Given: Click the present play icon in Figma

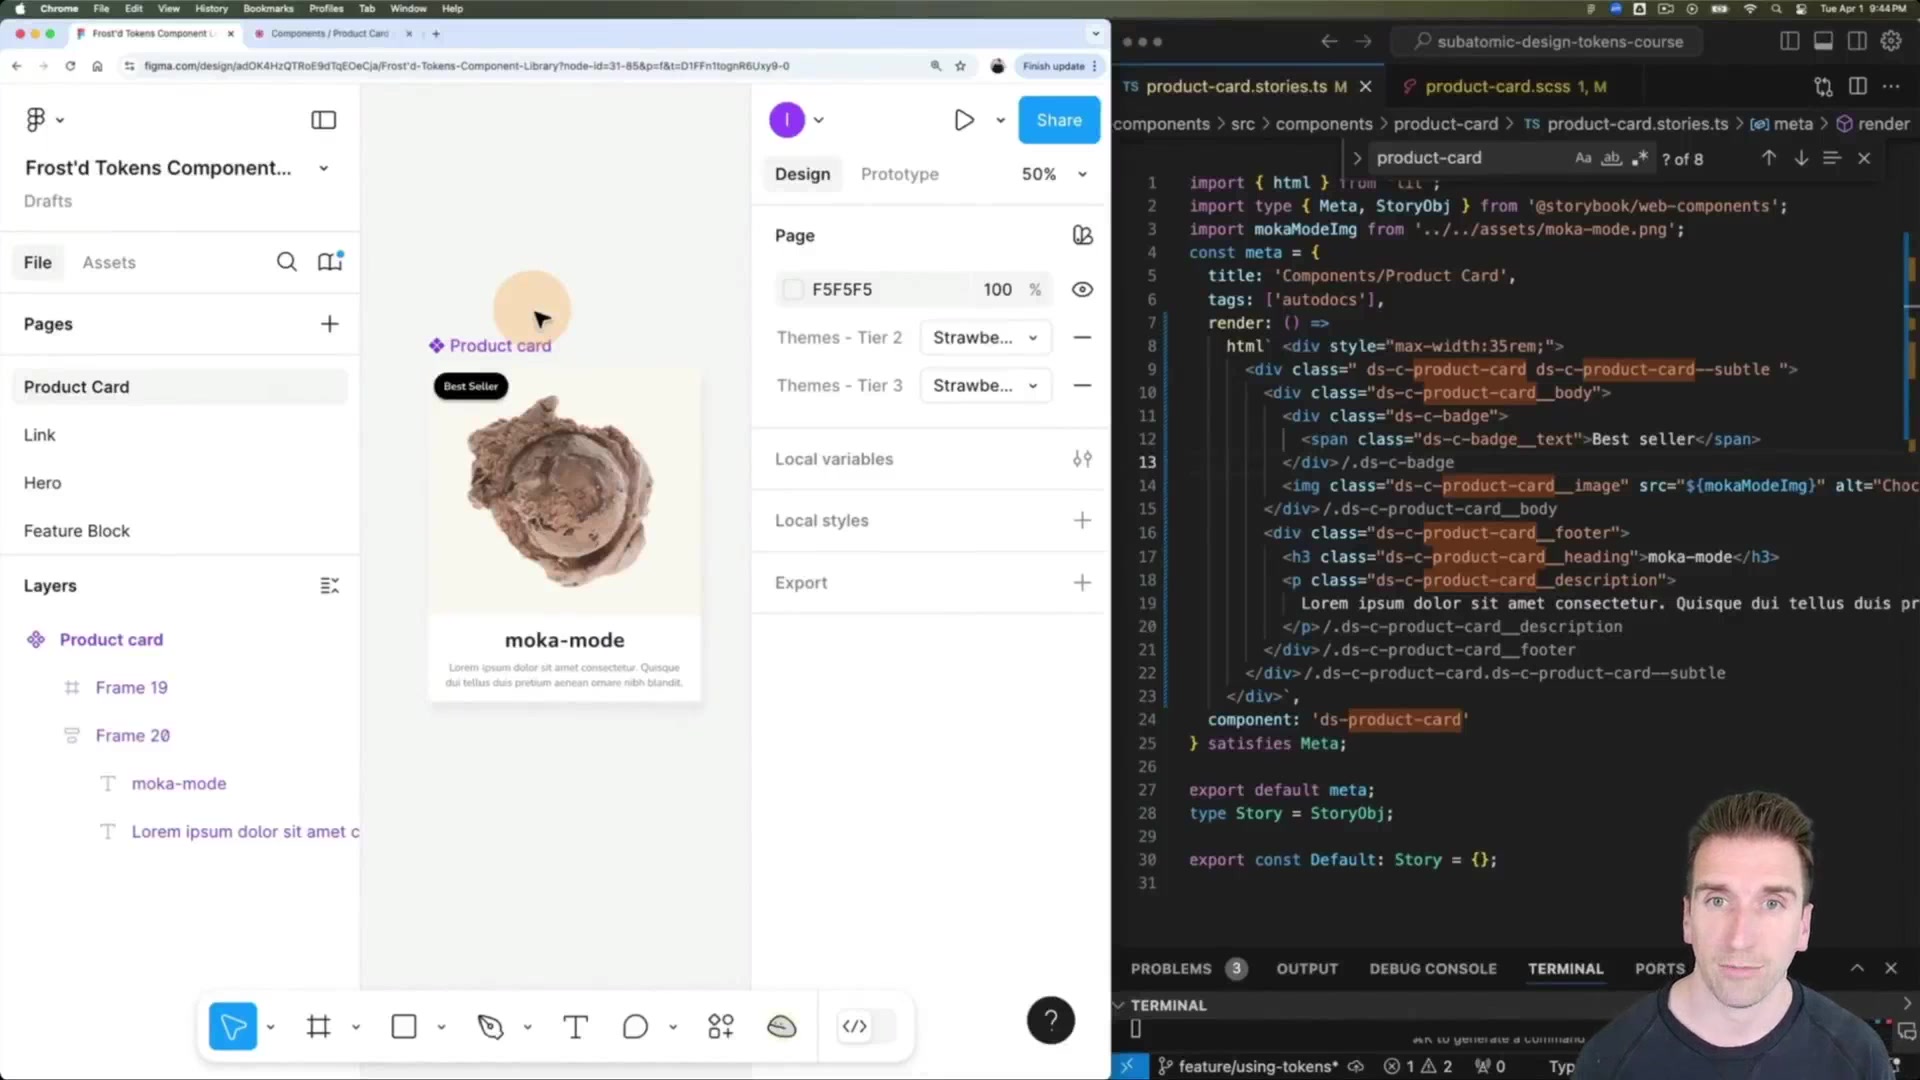Looking at the screenshot, I should point(964,120).
